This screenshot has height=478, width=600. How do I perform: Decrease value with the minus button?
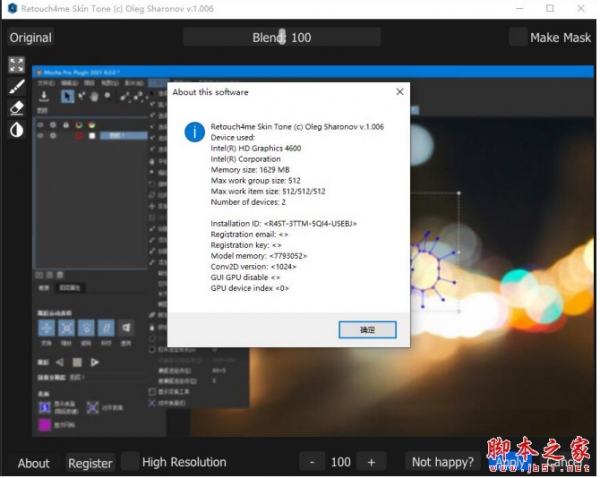click(312, 462)
